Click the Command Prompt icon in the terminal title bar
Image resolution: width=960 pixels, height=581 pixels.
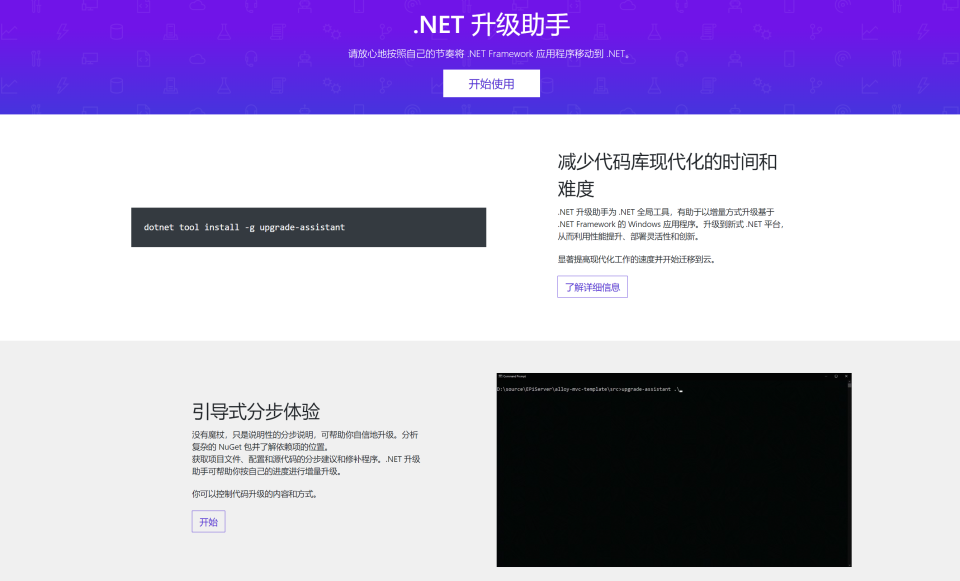tap(502, 376)
